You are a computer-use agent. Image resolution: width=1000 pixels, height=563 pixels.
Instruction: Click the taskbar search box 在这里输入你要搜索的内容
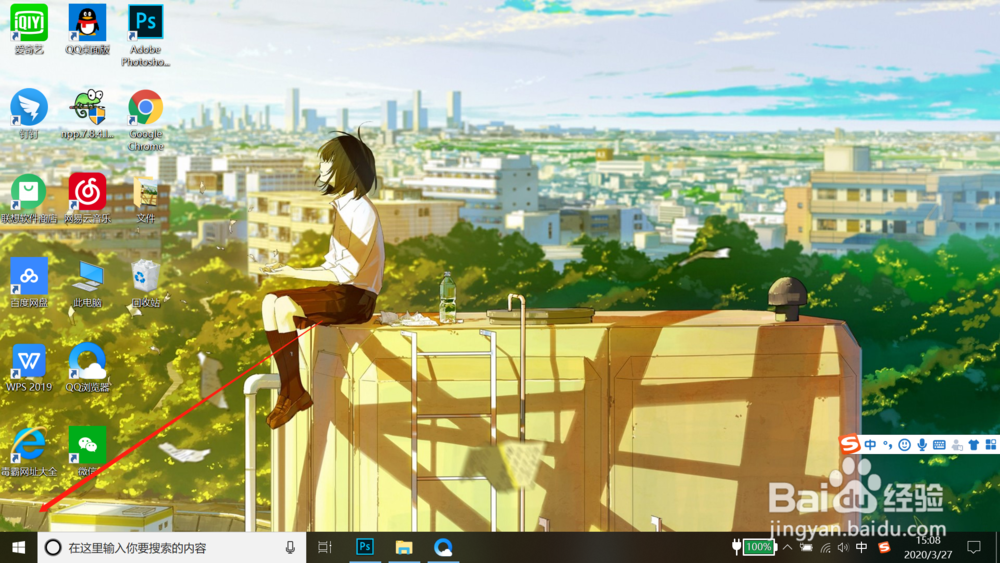coord(172,548)
